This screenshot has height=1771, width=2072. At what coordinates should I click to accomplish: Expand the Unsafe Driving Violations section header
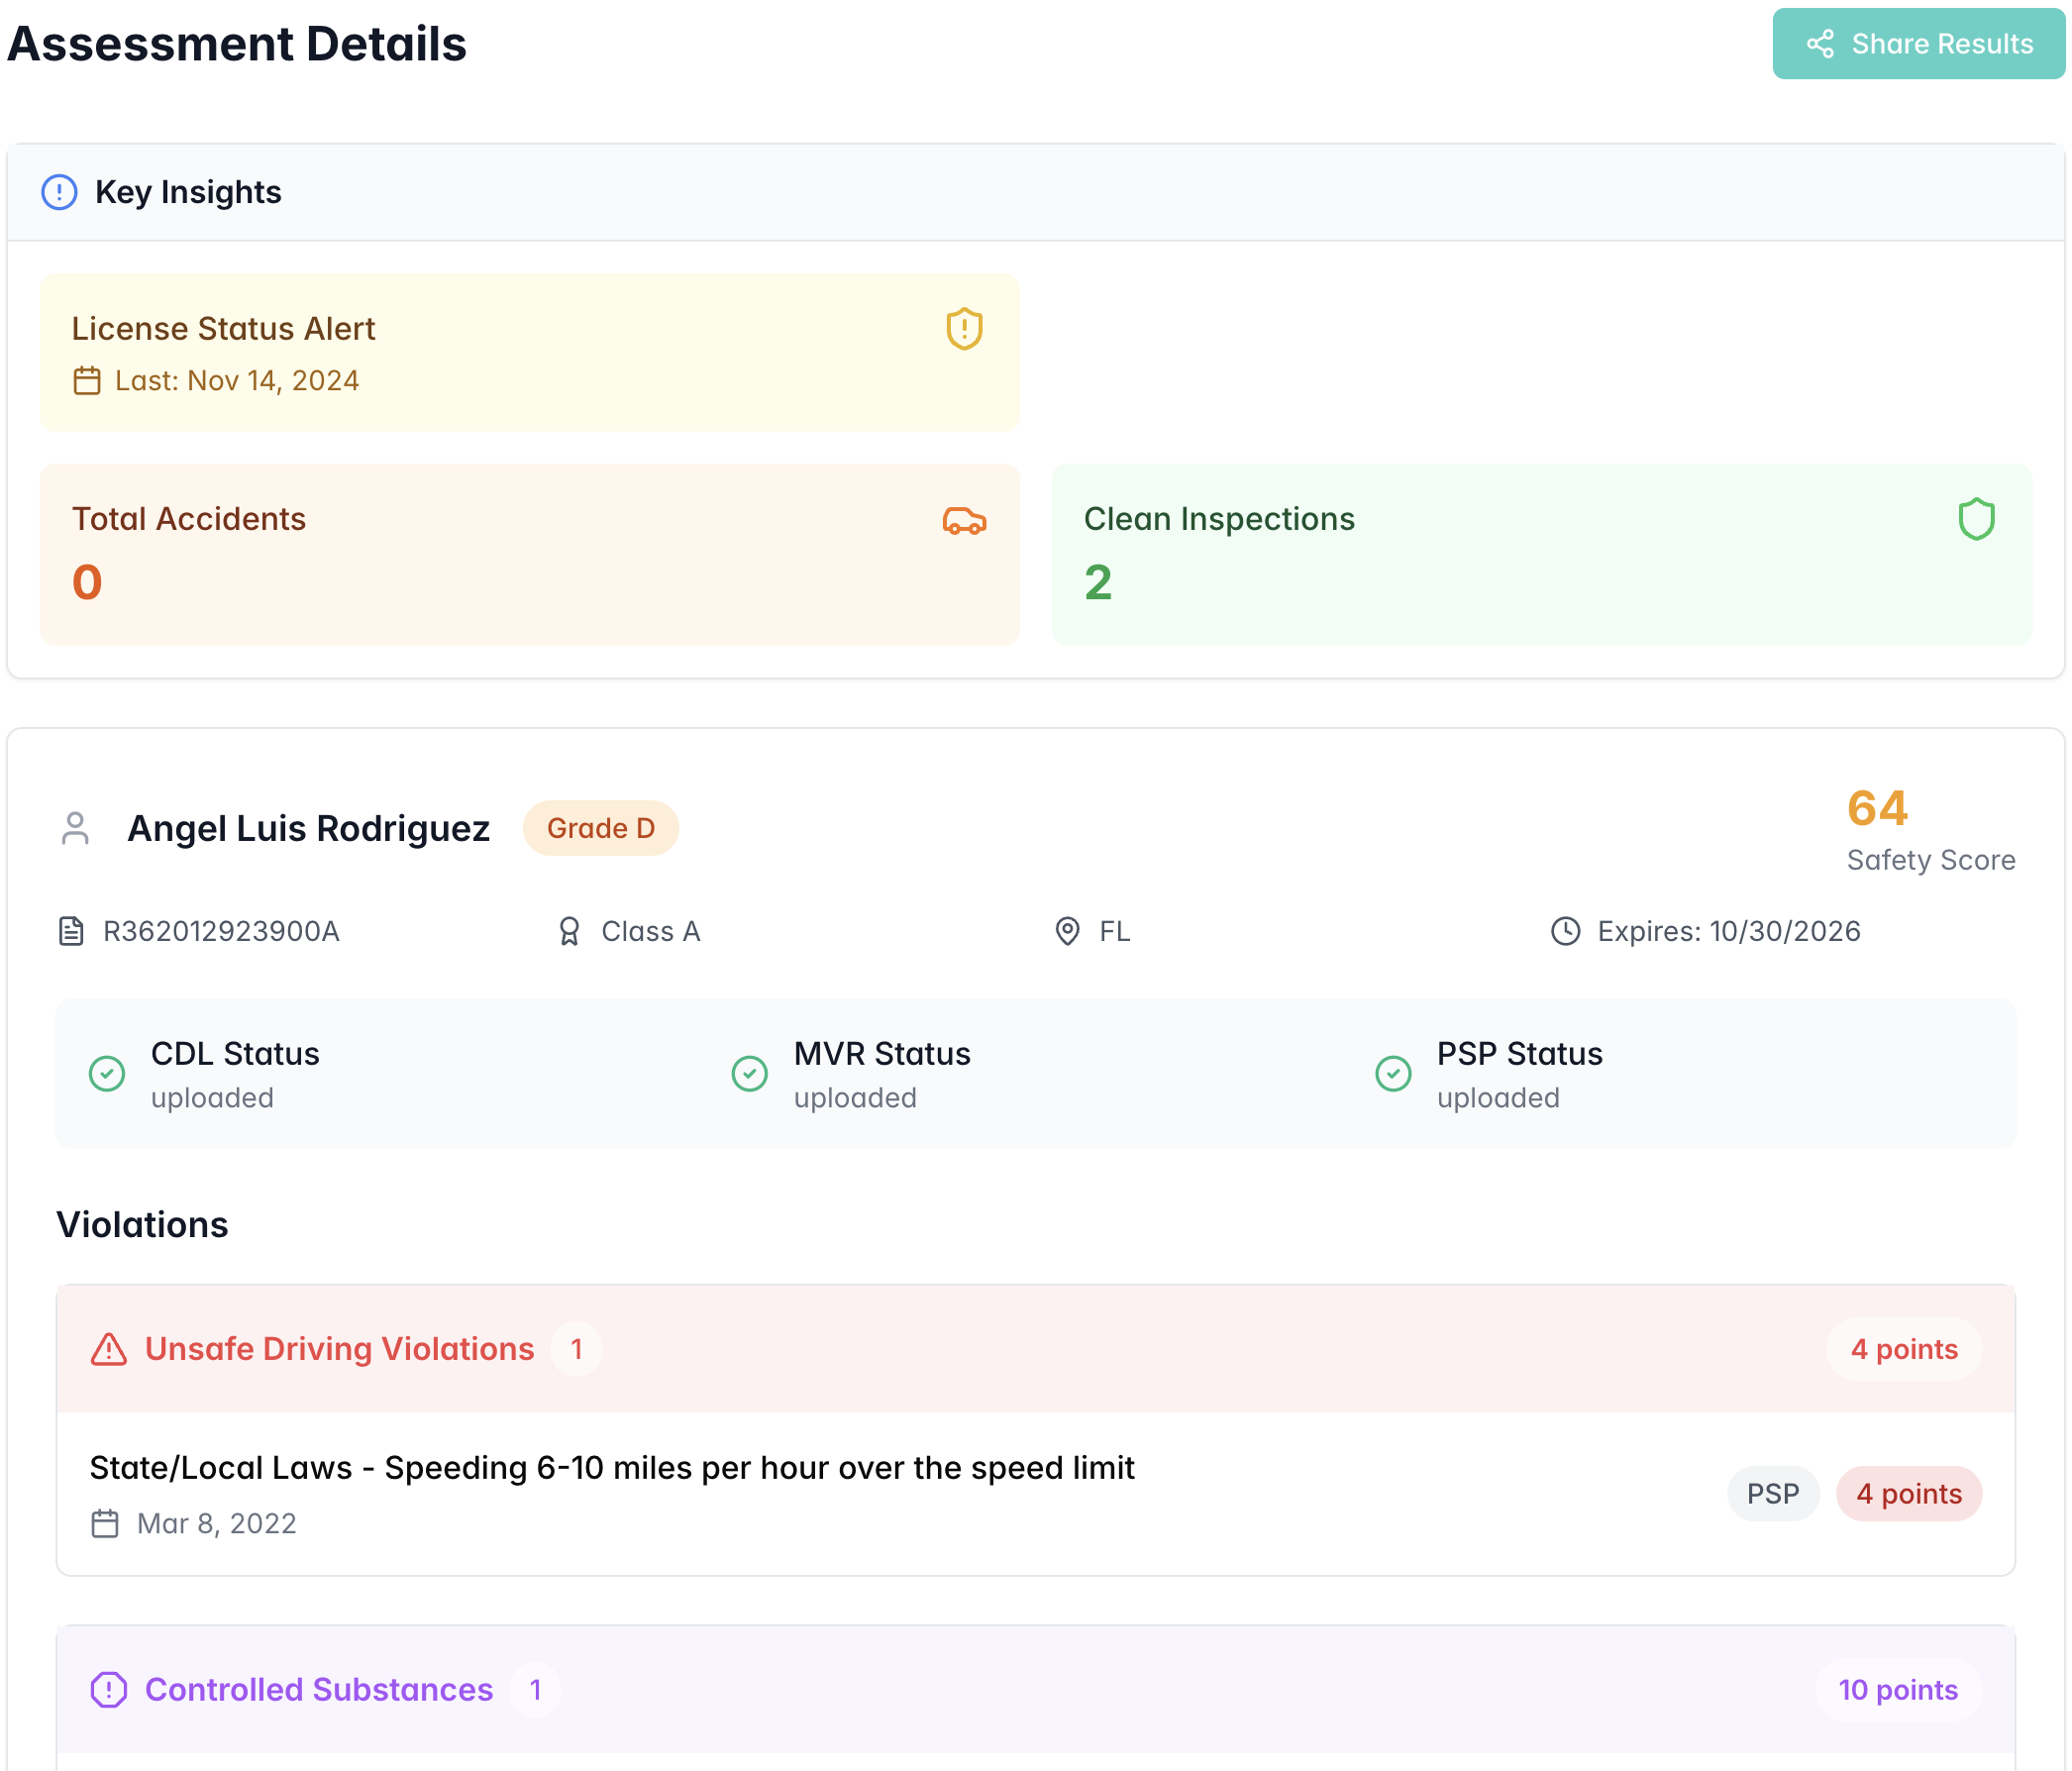(x=1035, y=1349)
